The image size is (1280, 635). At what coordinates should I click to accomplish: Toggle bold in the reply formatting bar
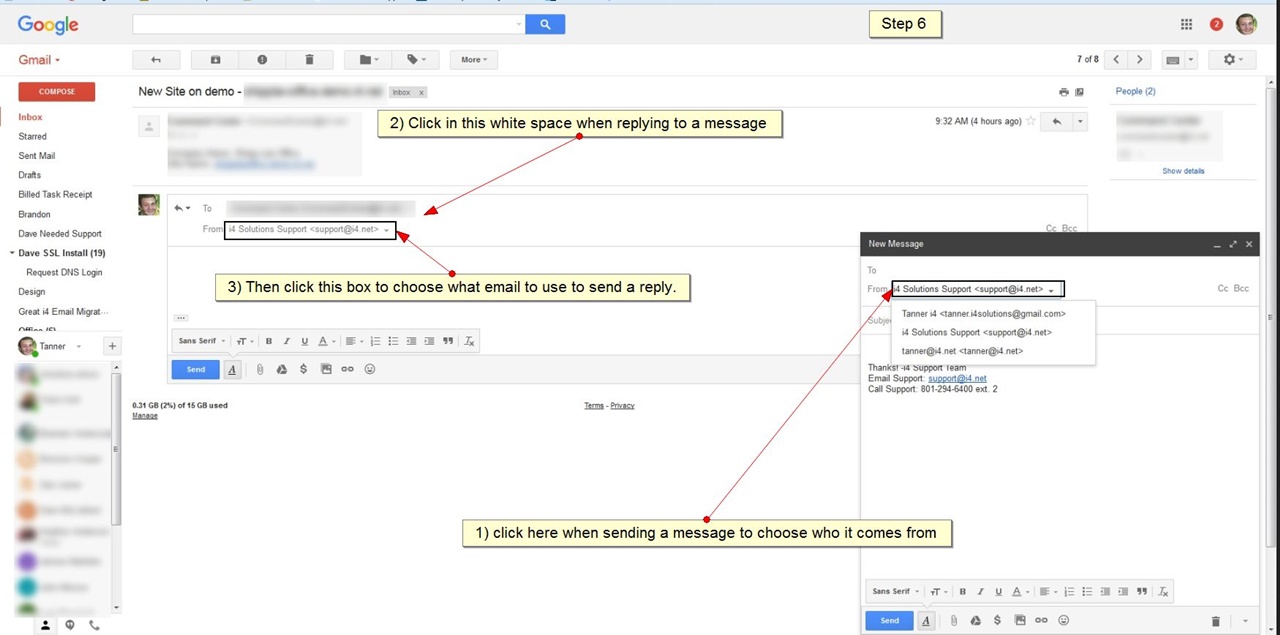268,341
